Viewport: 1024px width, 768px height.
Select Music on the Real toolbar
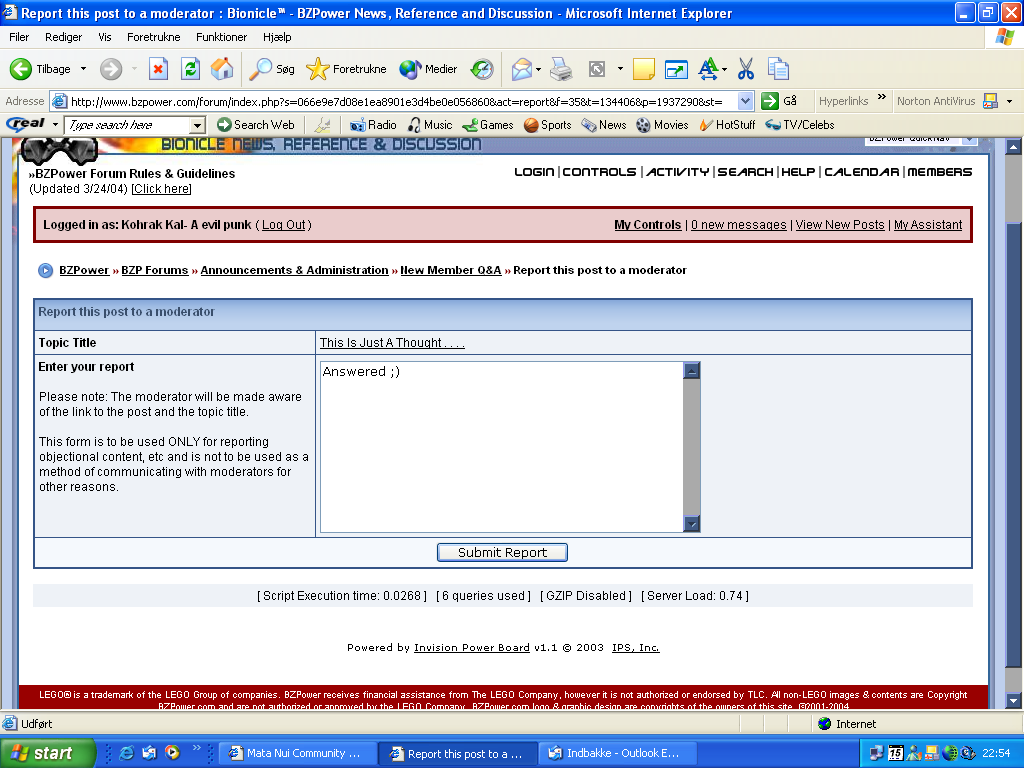point(430,124)
